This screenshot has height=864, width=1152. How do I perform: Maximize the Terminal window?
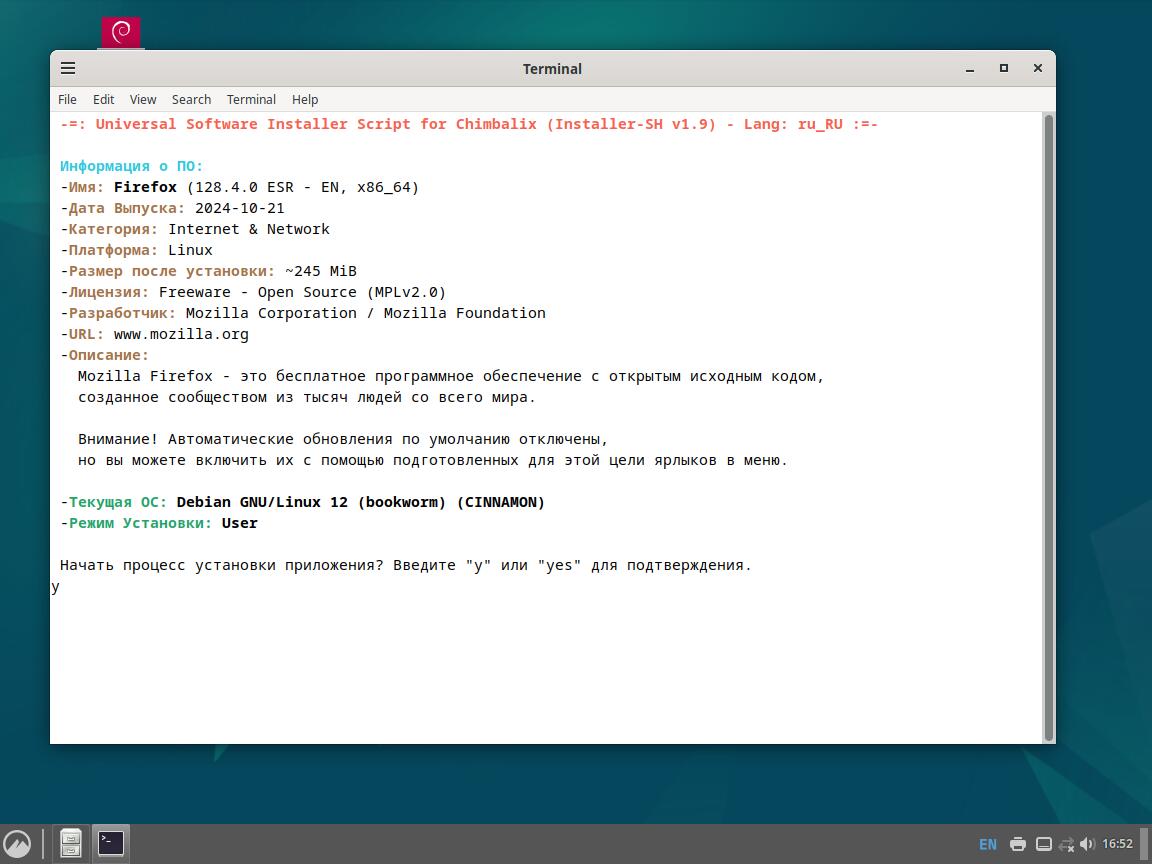point(1004,68)
